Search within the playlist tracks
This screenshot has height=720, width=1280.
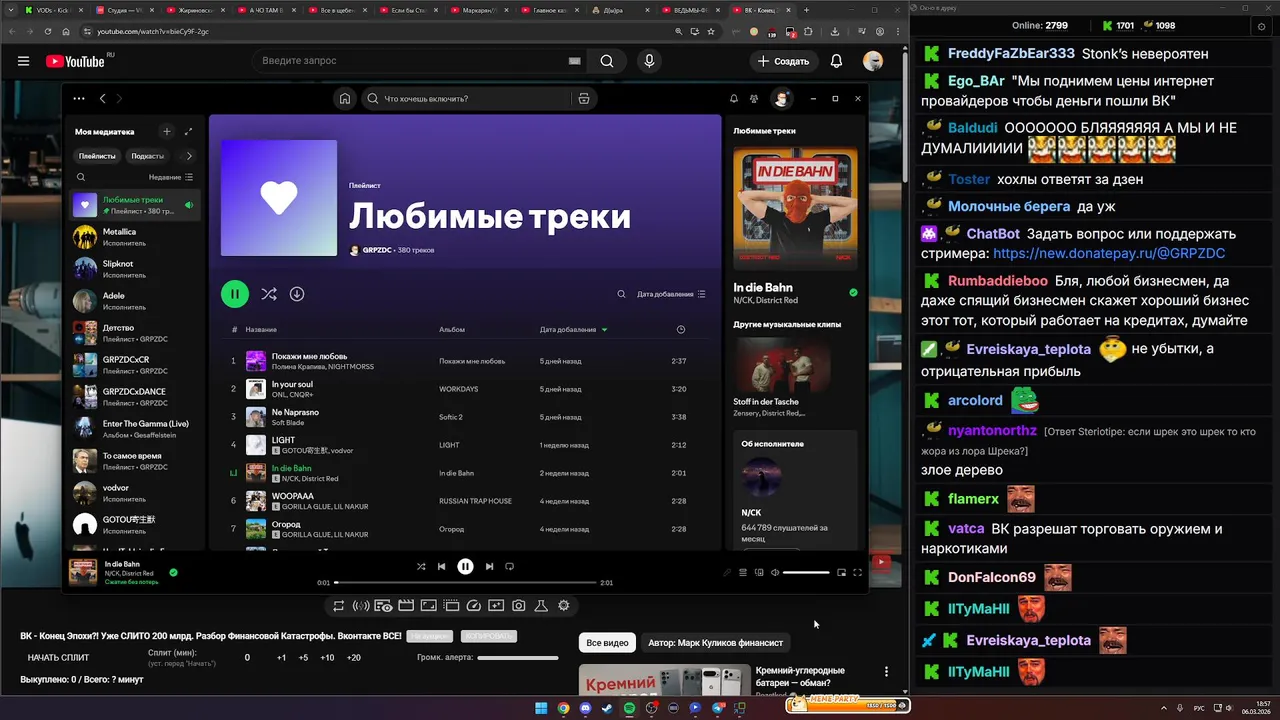[621, 294]
